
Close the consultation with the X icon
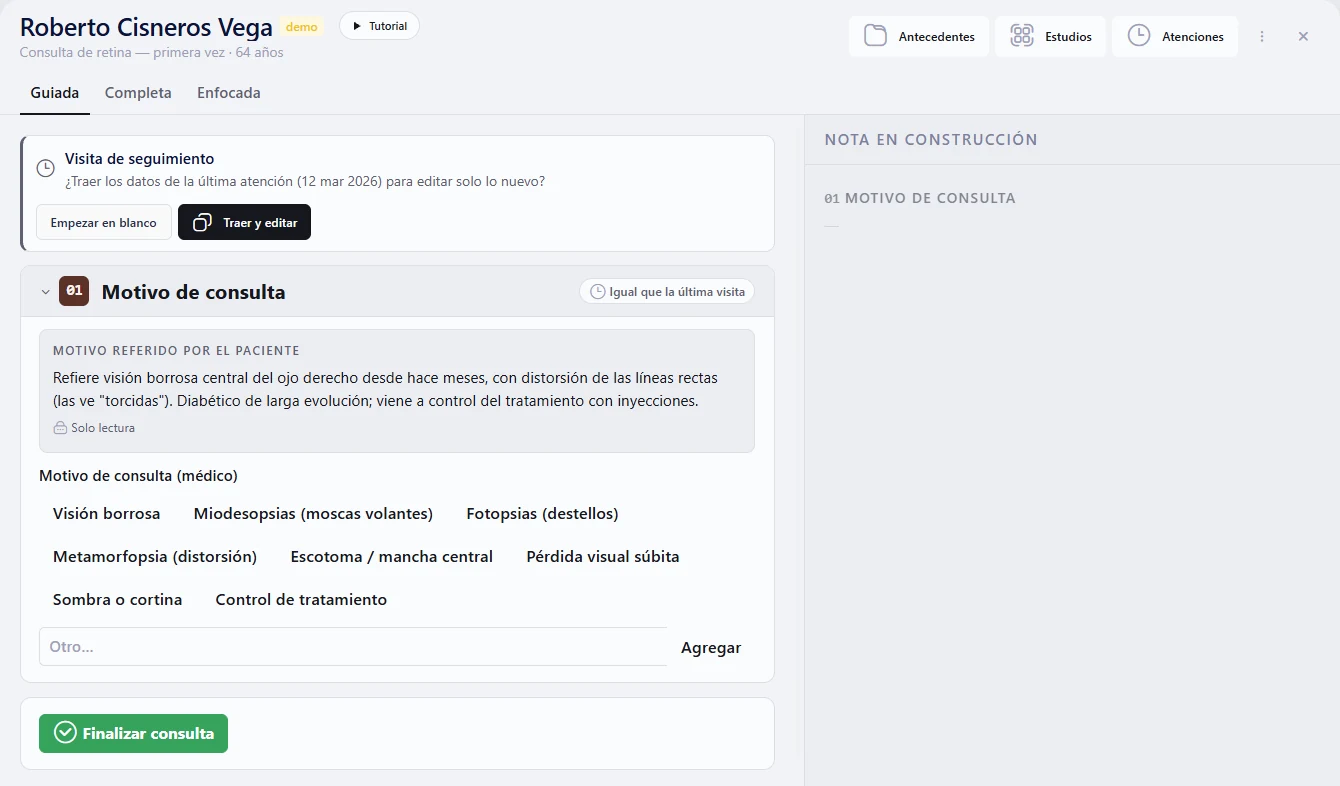click(1303, 37)
